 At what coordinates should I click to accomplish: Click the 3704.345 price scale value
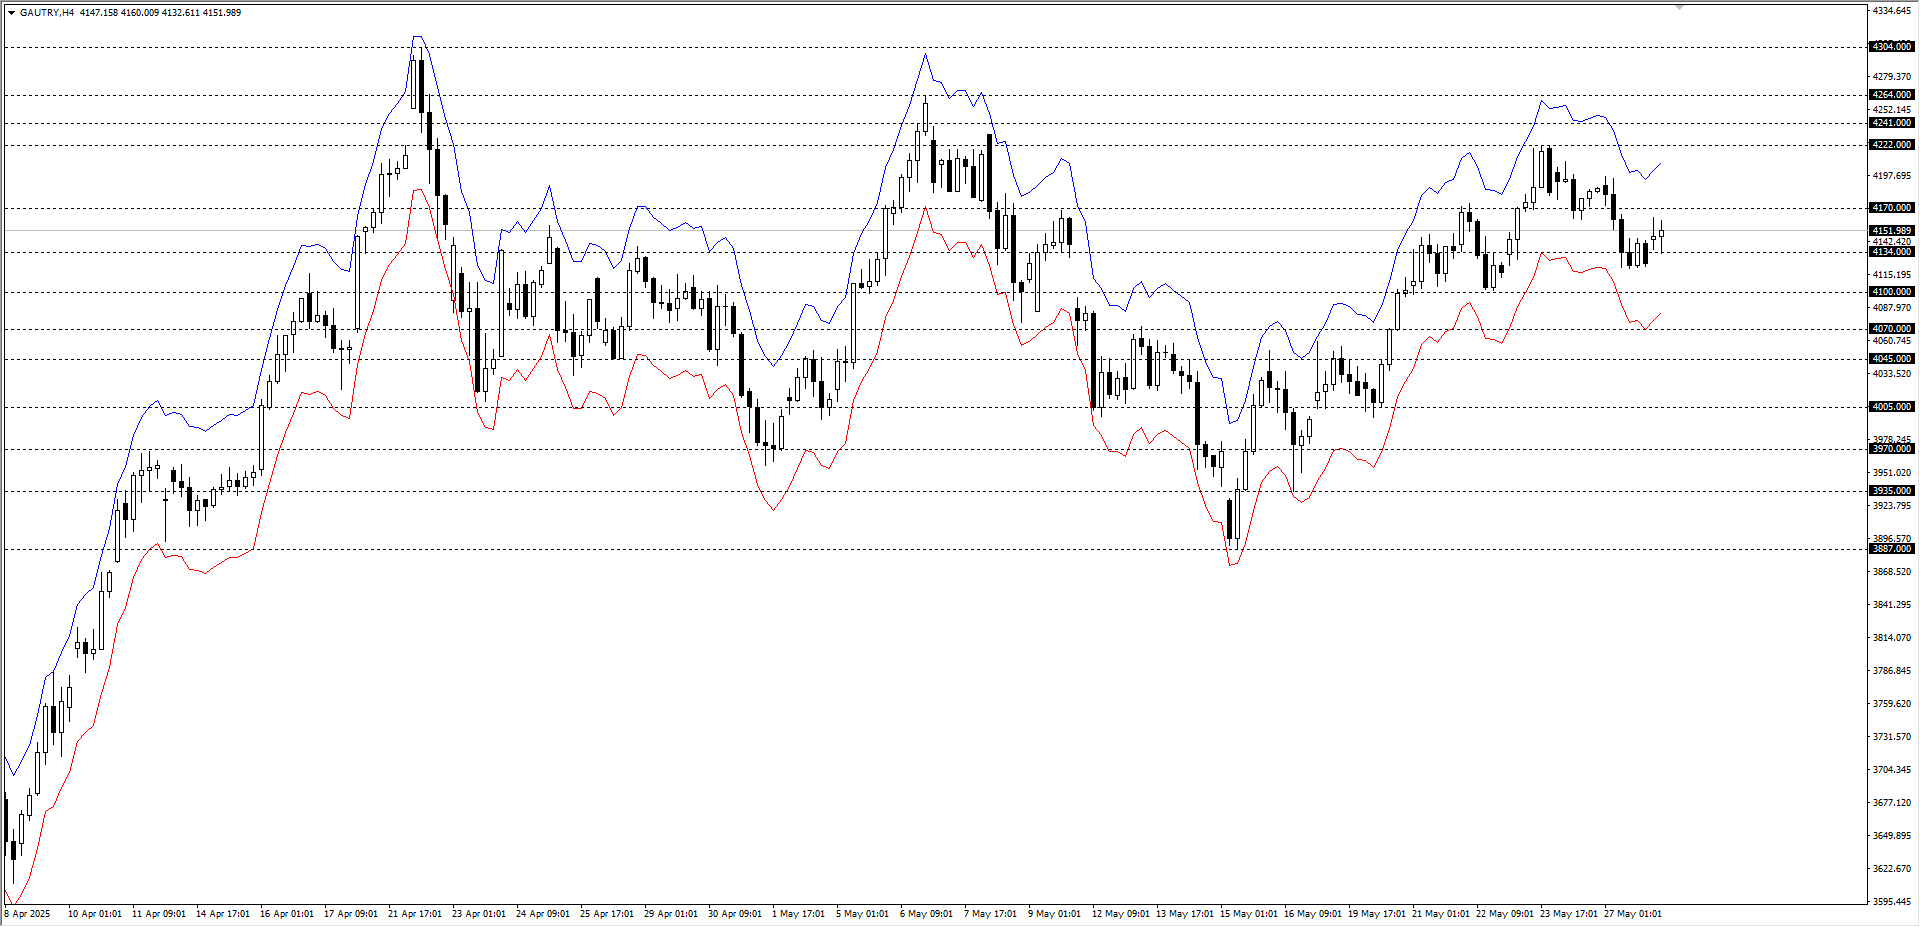[1891, 770]
